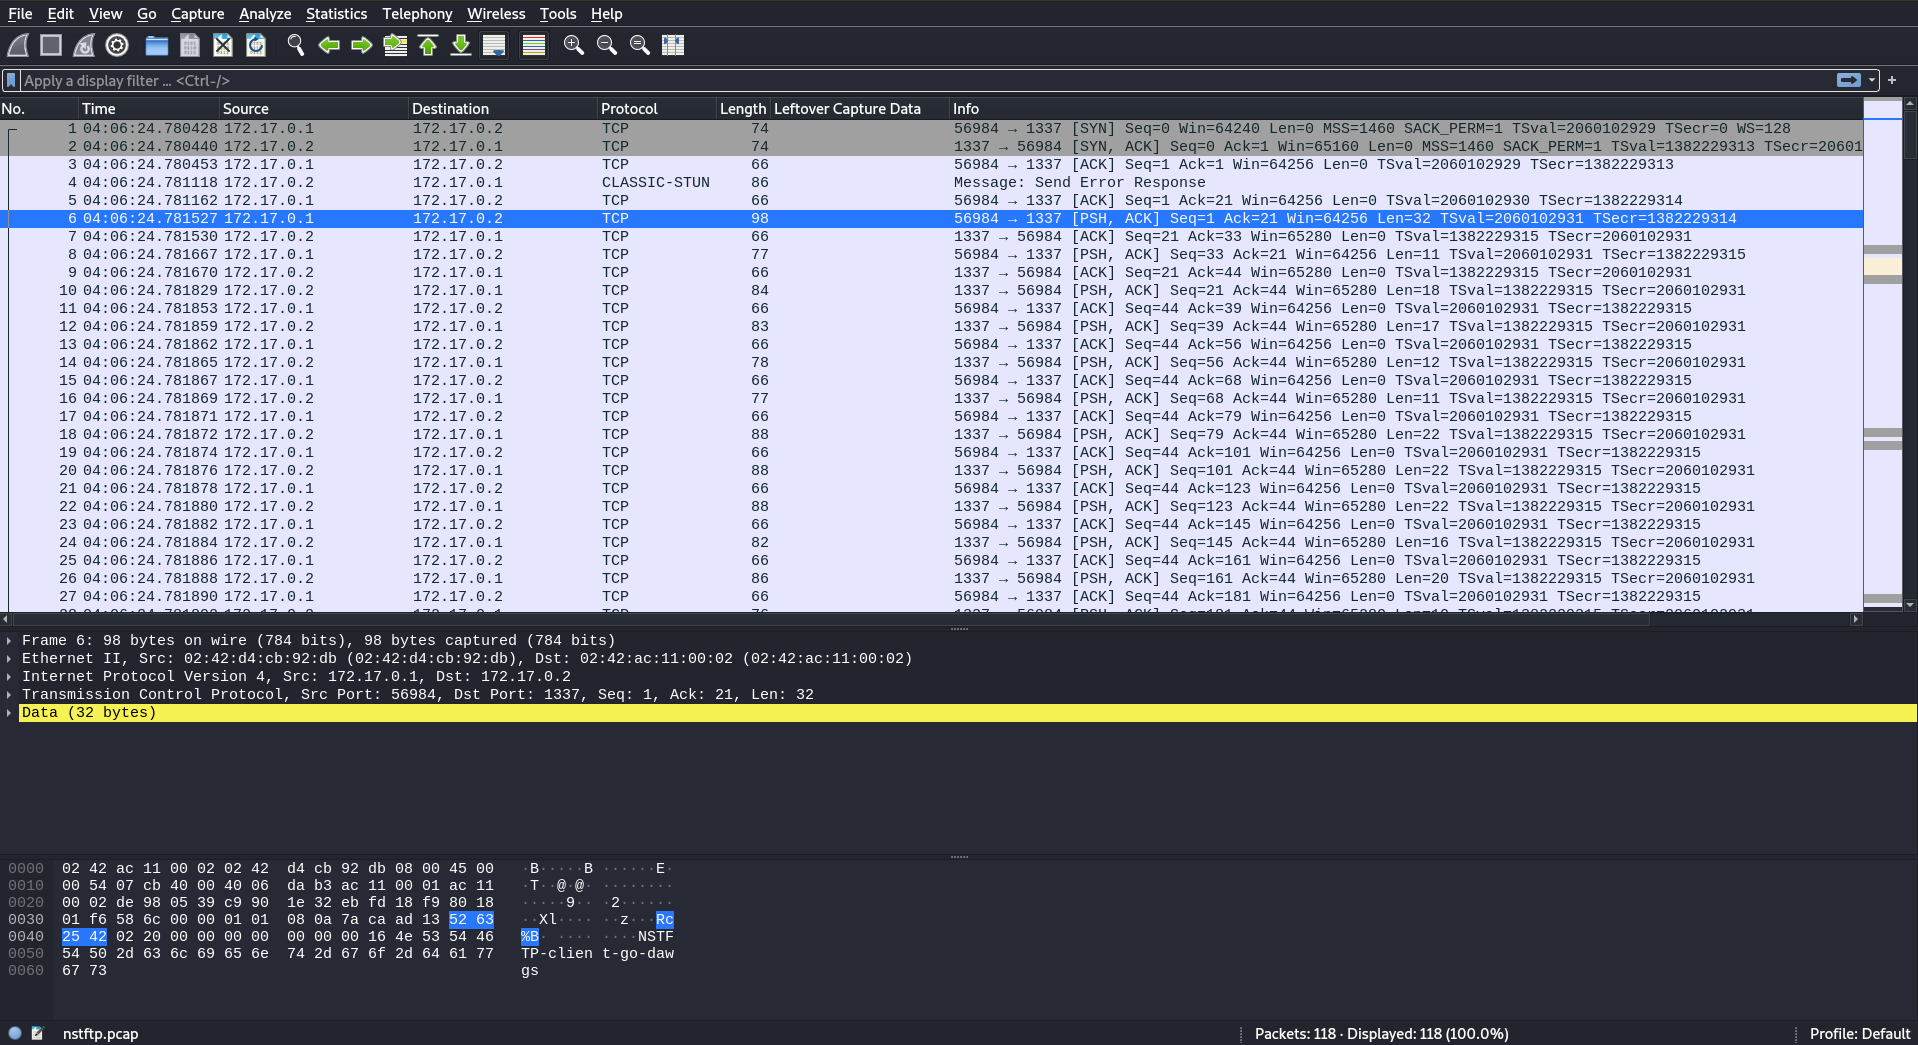The image size is (1918, 1045).
Task: Click the packet list scroll-down arrow
Action: point(1910,605)
